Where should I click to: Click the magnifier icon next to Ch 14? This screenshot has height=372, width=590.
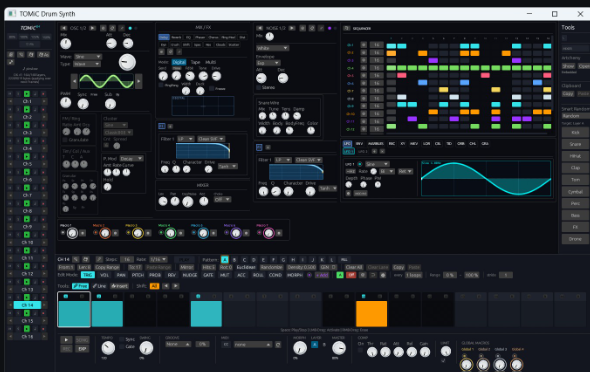(x=76, y=259)
